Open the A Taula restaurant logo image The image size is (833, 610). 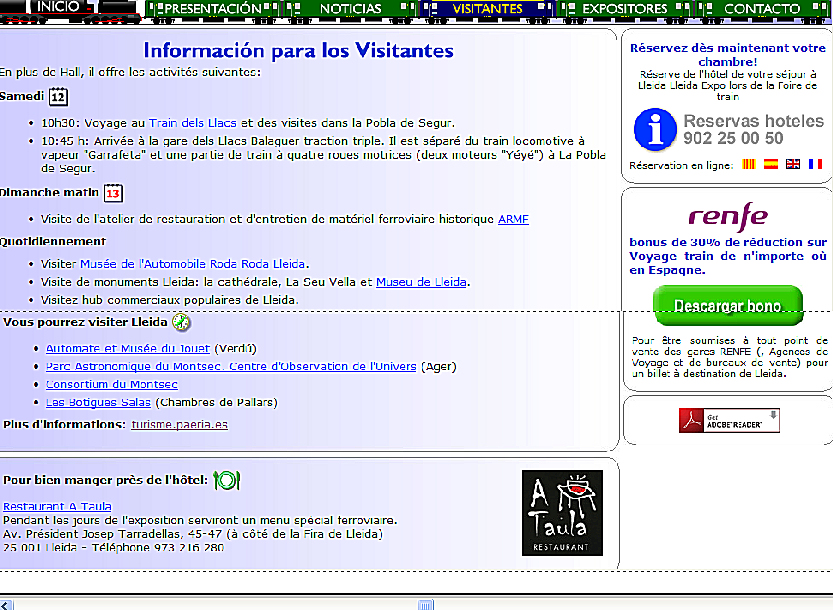pos(562,513)
